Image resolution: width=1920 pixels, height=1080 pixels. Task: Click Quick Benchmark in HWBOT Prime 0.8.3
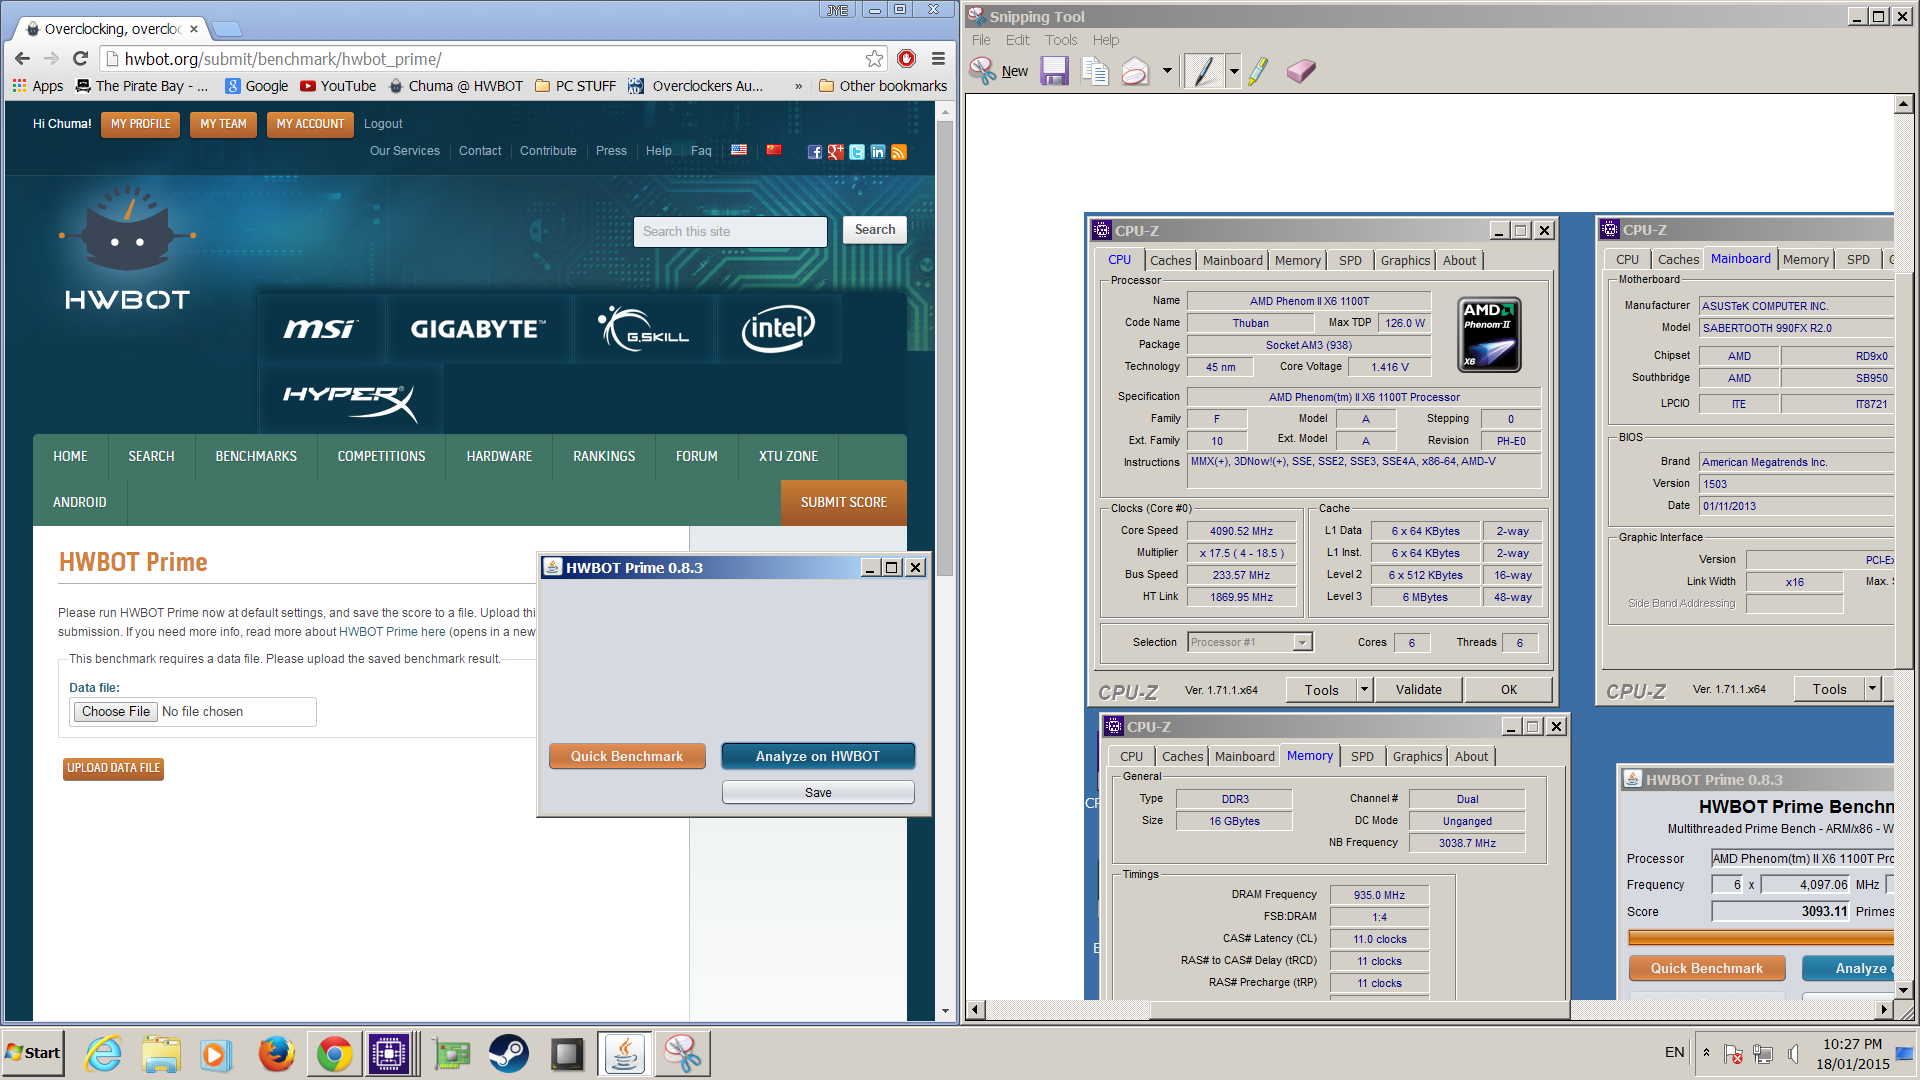coord(627,756)
